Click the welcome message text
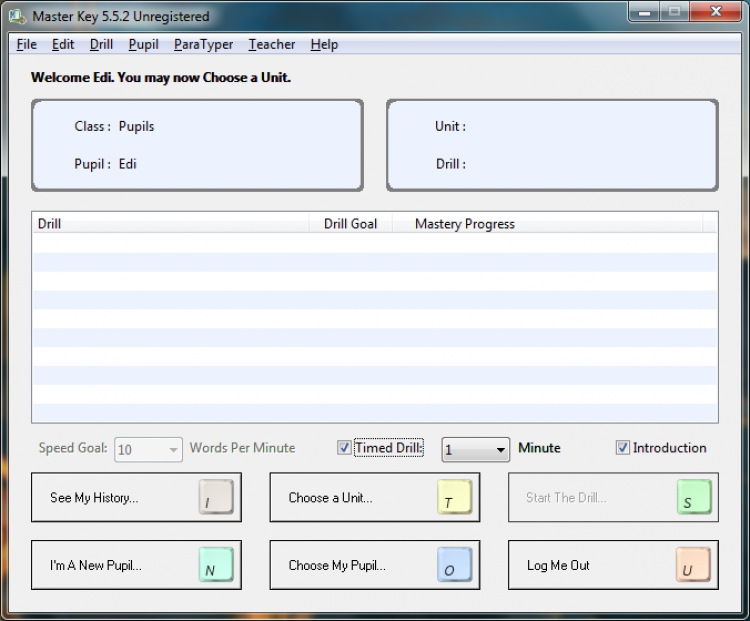This screenshot has height=621, width=750. [161, 78]
